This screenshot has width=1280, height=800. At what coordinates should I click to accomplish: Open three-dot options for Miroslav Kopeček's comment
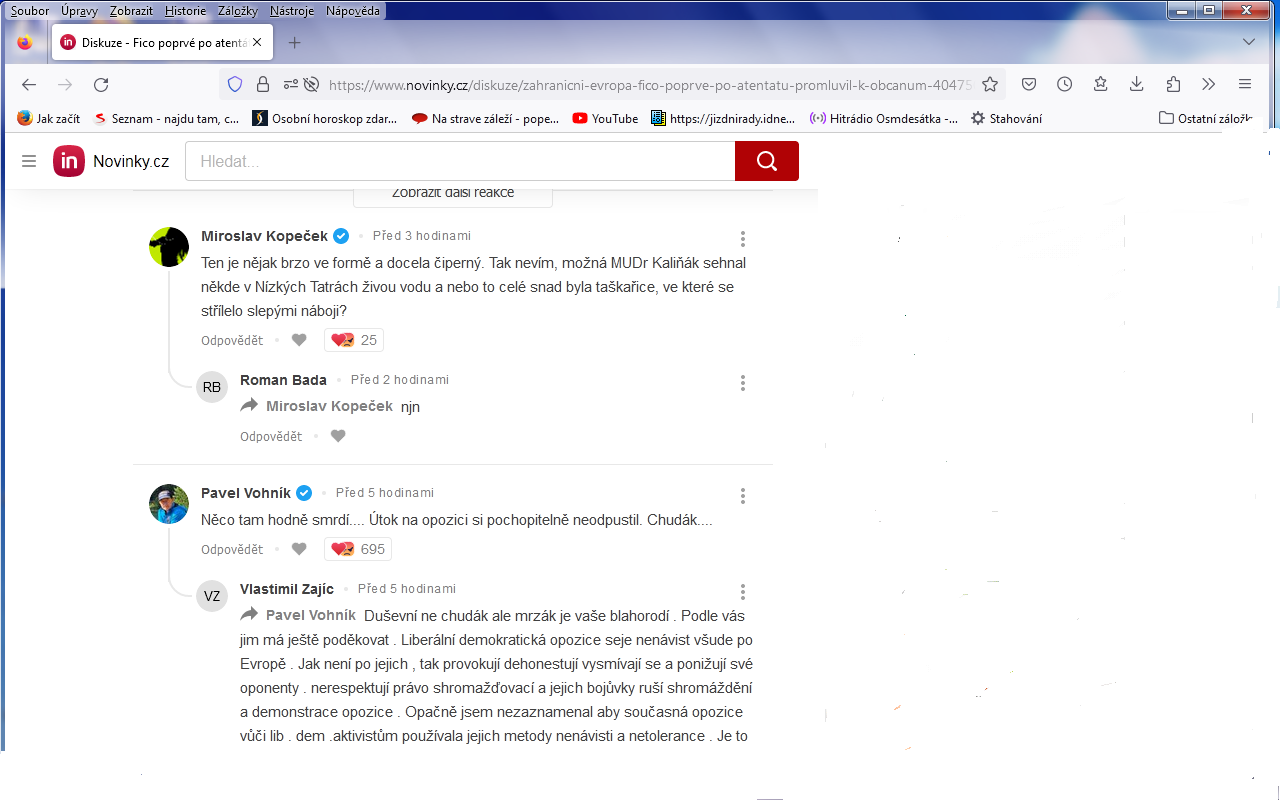(x=743, y=239)
